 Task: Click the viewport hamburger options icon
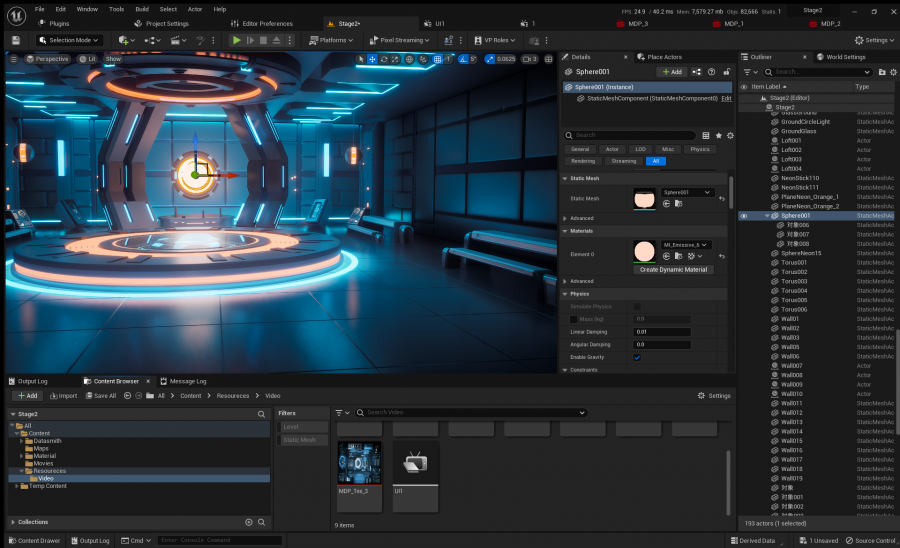pyautogui.click(x=14, y=59)
